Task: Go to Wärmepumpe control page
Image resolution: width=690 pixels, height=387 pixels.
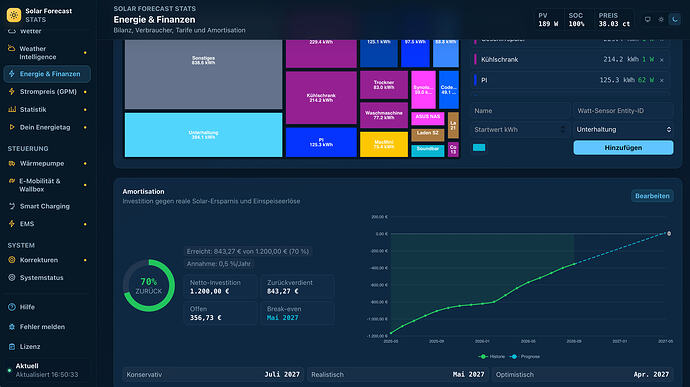Action: (x=47, y=163)
